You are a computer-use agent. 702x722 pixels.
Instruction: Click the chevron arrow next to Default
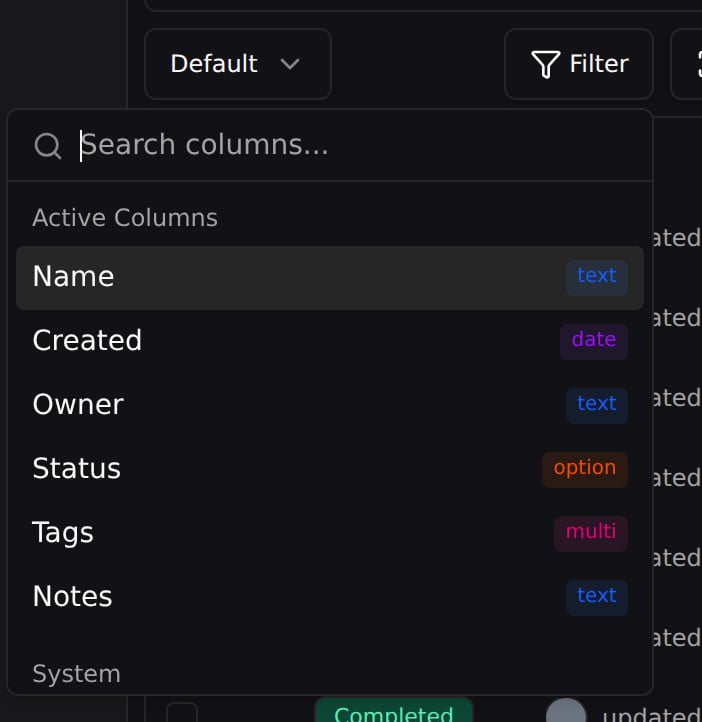point(290,64)
